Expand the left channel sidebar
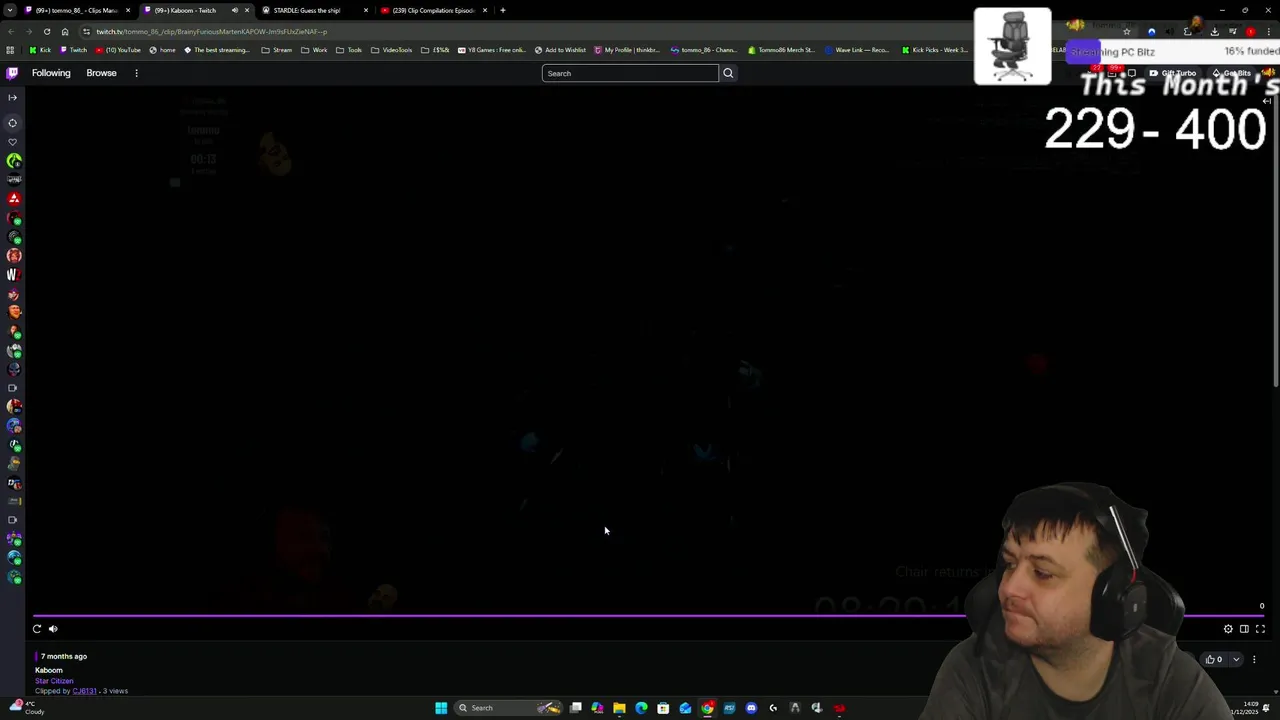 (12, 97)
